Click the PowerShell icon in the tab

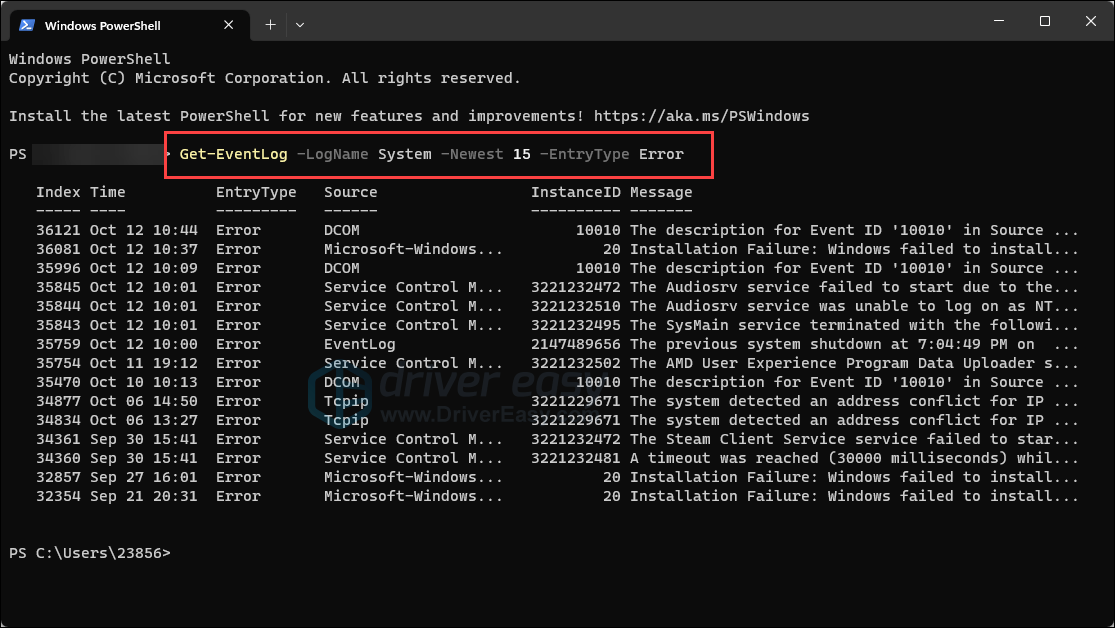(x=27, y=25)
